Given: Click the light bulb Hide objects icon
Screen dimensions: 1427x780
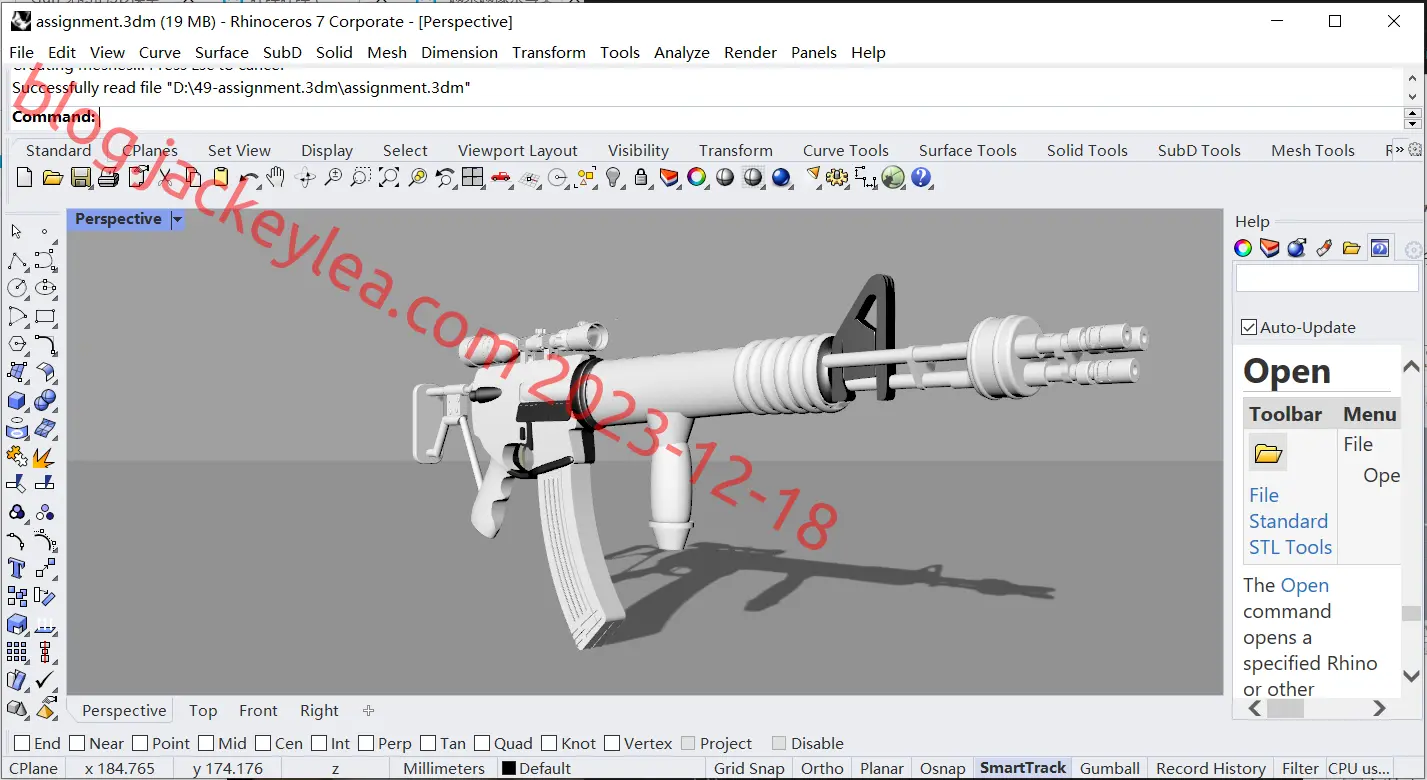Looking at the screenshot, I should [614, 178].
